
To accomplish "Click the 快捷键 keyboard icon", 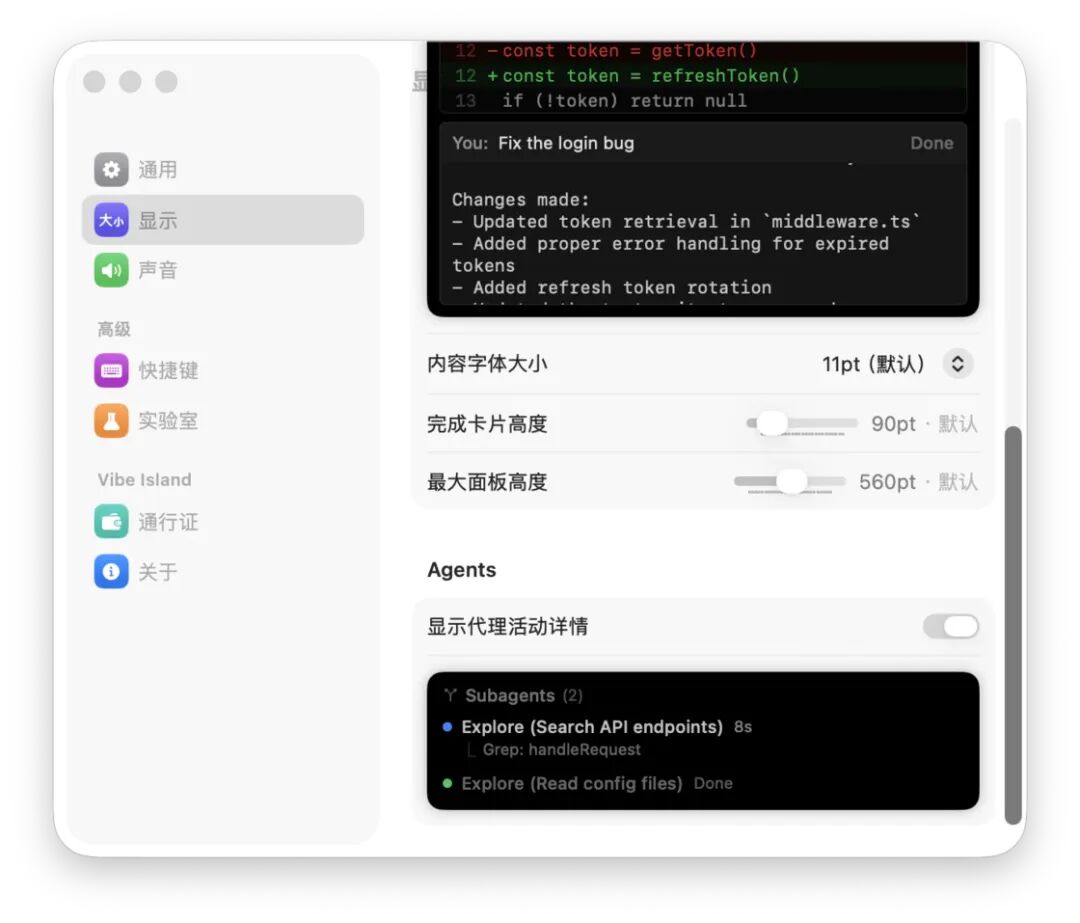I will 111,371.
